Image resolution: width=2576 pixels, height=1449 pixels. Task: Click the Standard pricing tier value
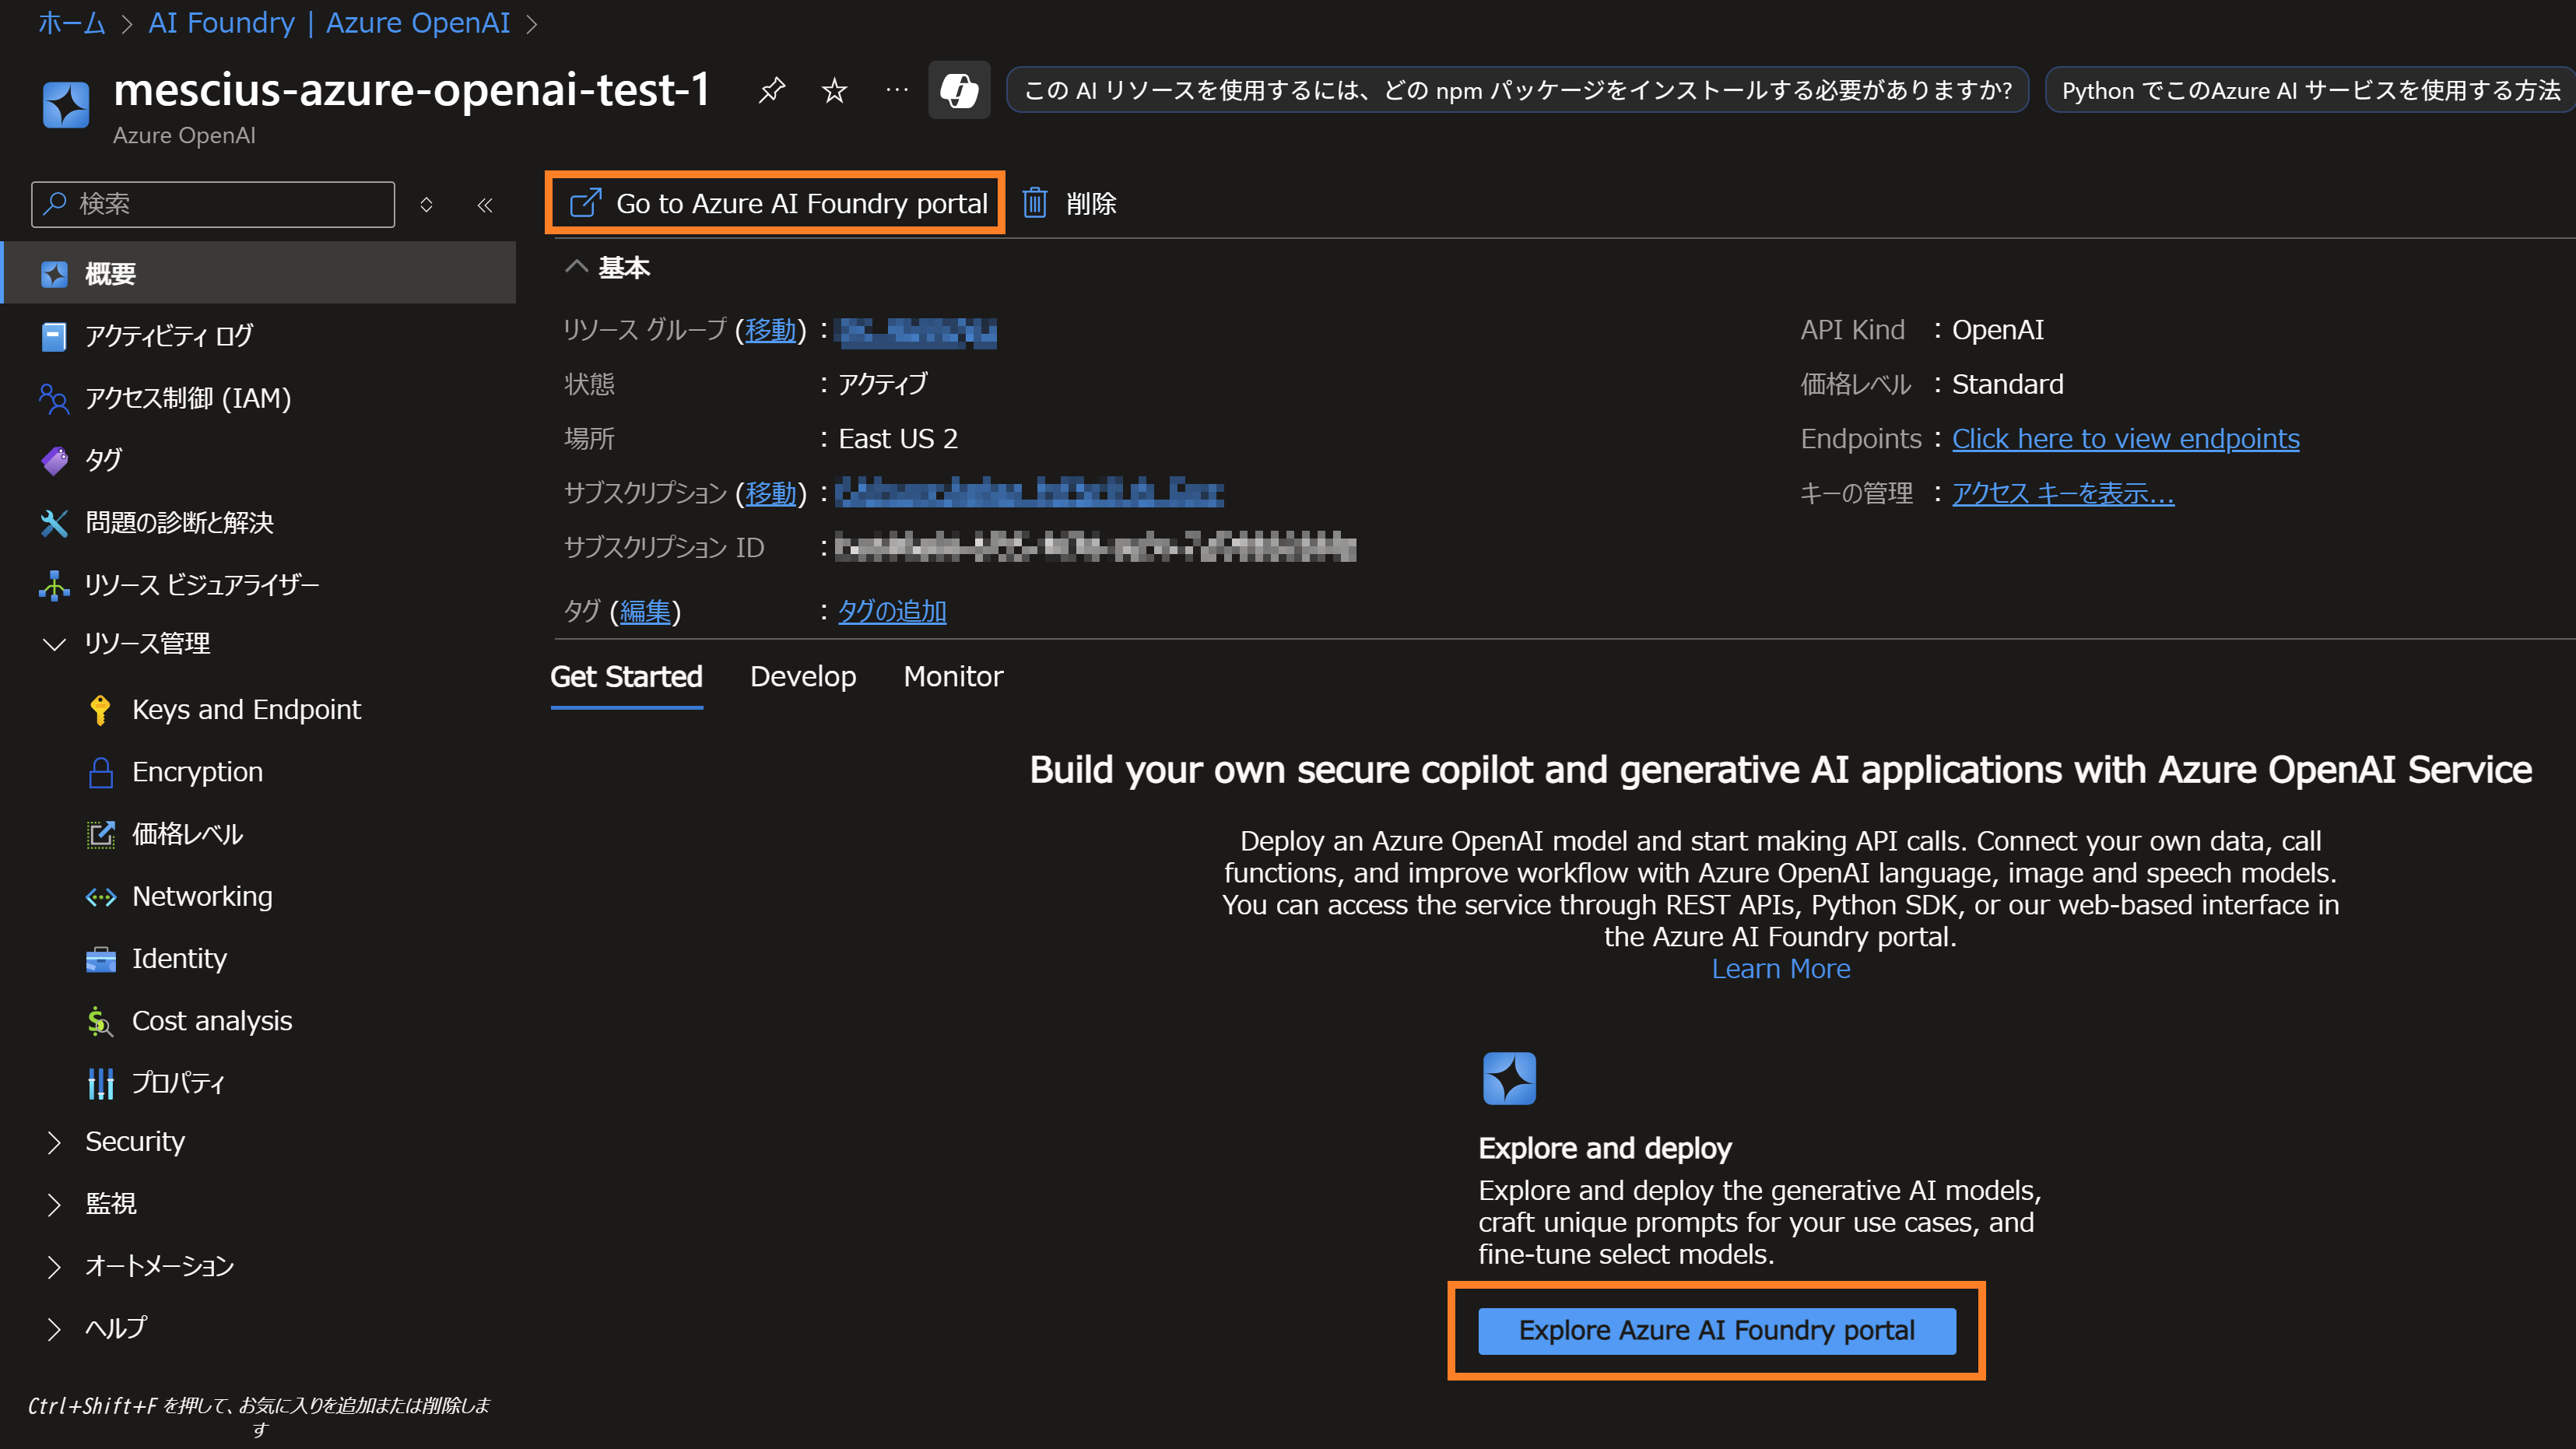pyautogui.click(x=2007, y=384)
